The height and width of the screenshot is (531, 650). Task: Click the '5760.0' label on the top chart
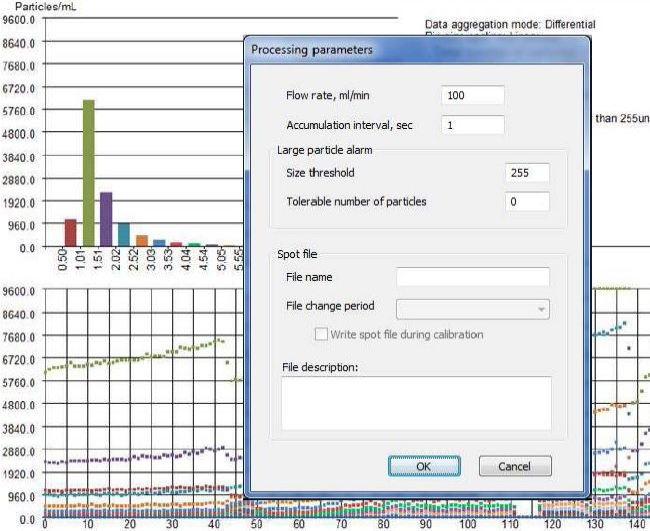pos(19,111)
